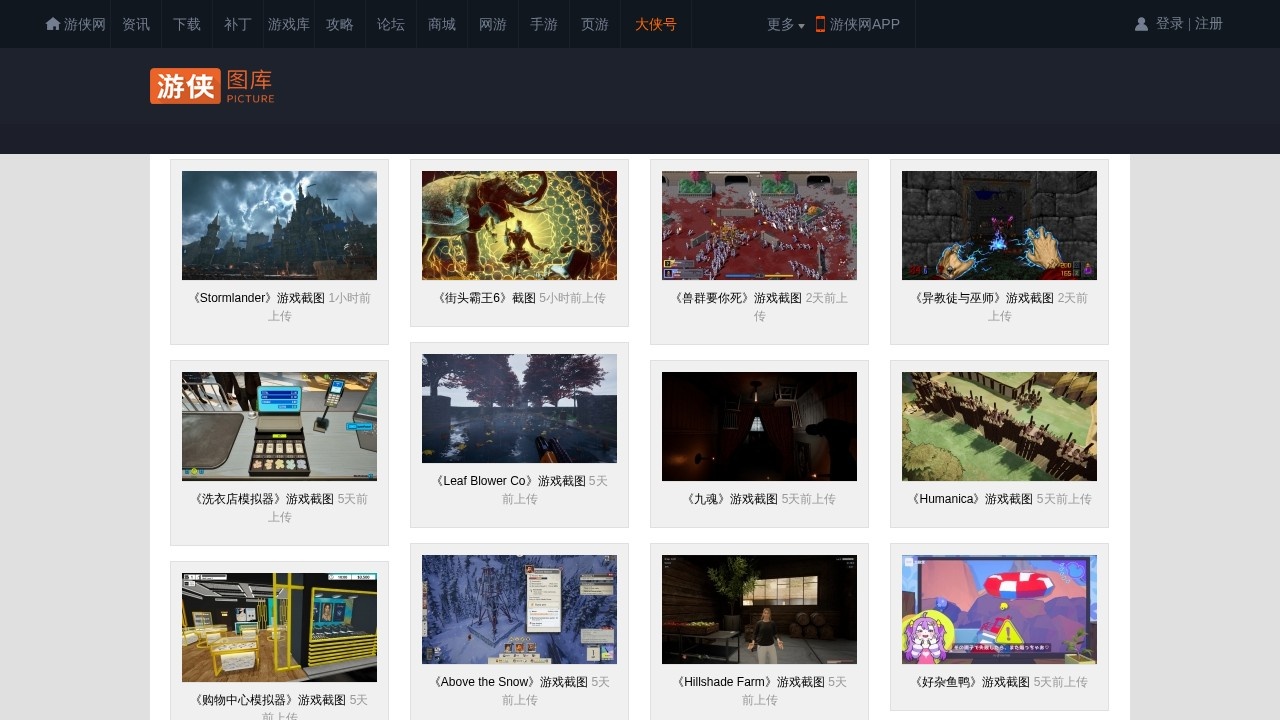Image resolution: width=1280 pixels, height=720 pixels.
Task: Open the 异教徒与巫师 screenshot thumbnail
Action: coord(999,225)
